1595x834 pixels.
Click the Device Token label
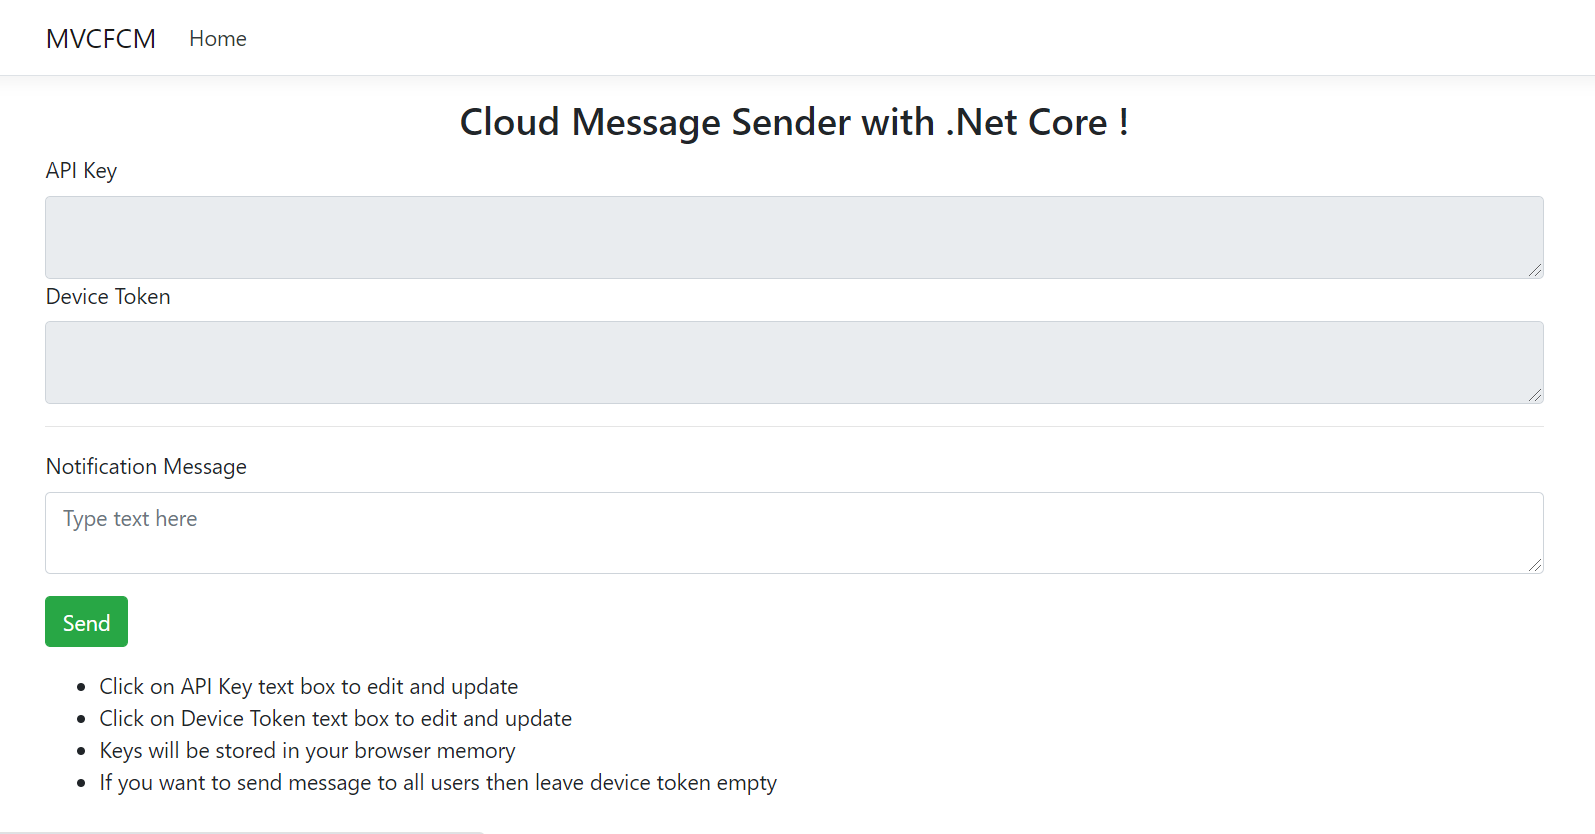(x=108, y=296)
